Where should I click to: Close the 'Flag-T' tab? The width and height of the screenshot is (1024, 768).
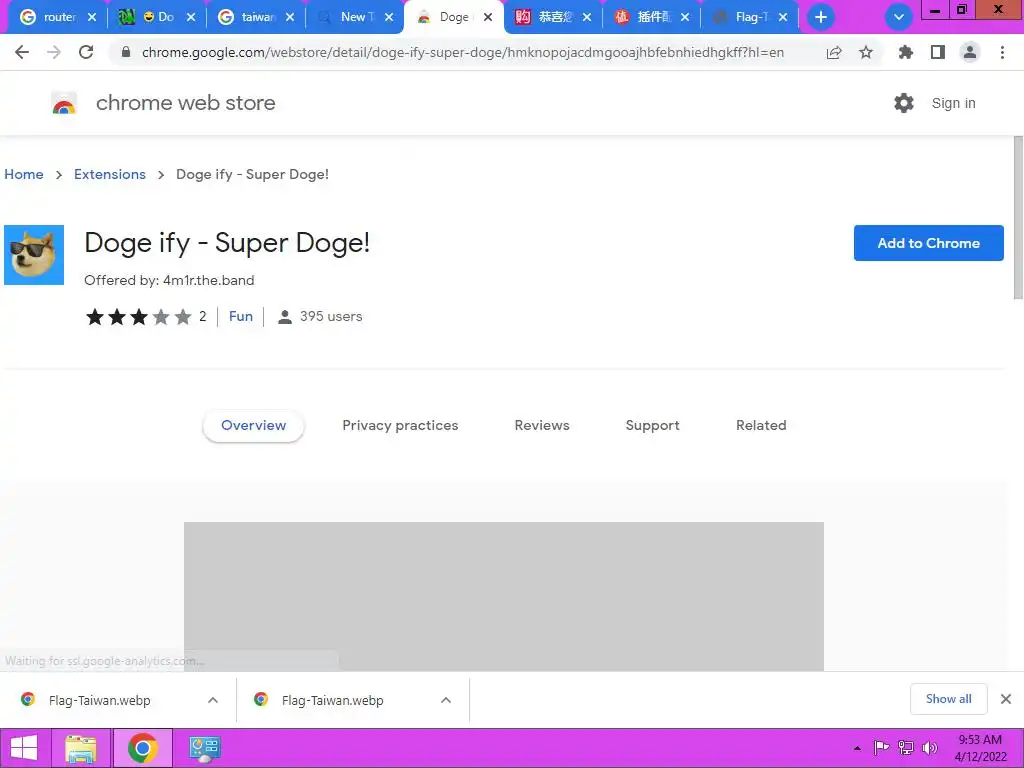tap(783, 17)
